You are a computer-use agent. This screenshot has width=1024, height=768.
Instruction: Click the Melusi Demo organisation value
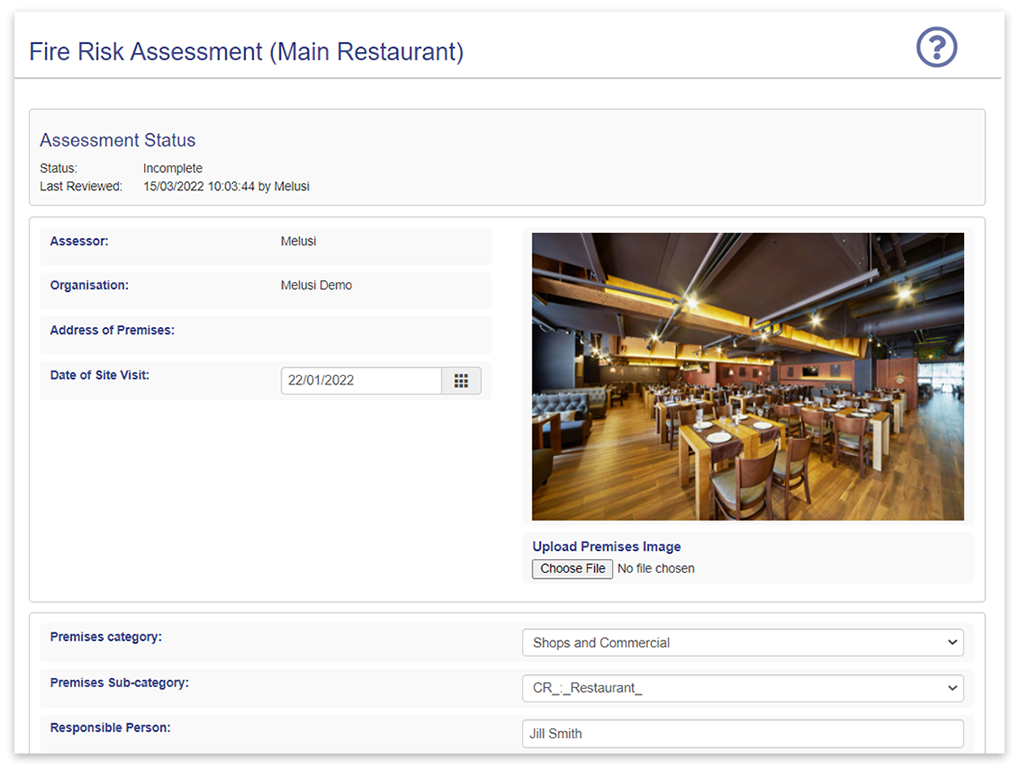(316, 285)
